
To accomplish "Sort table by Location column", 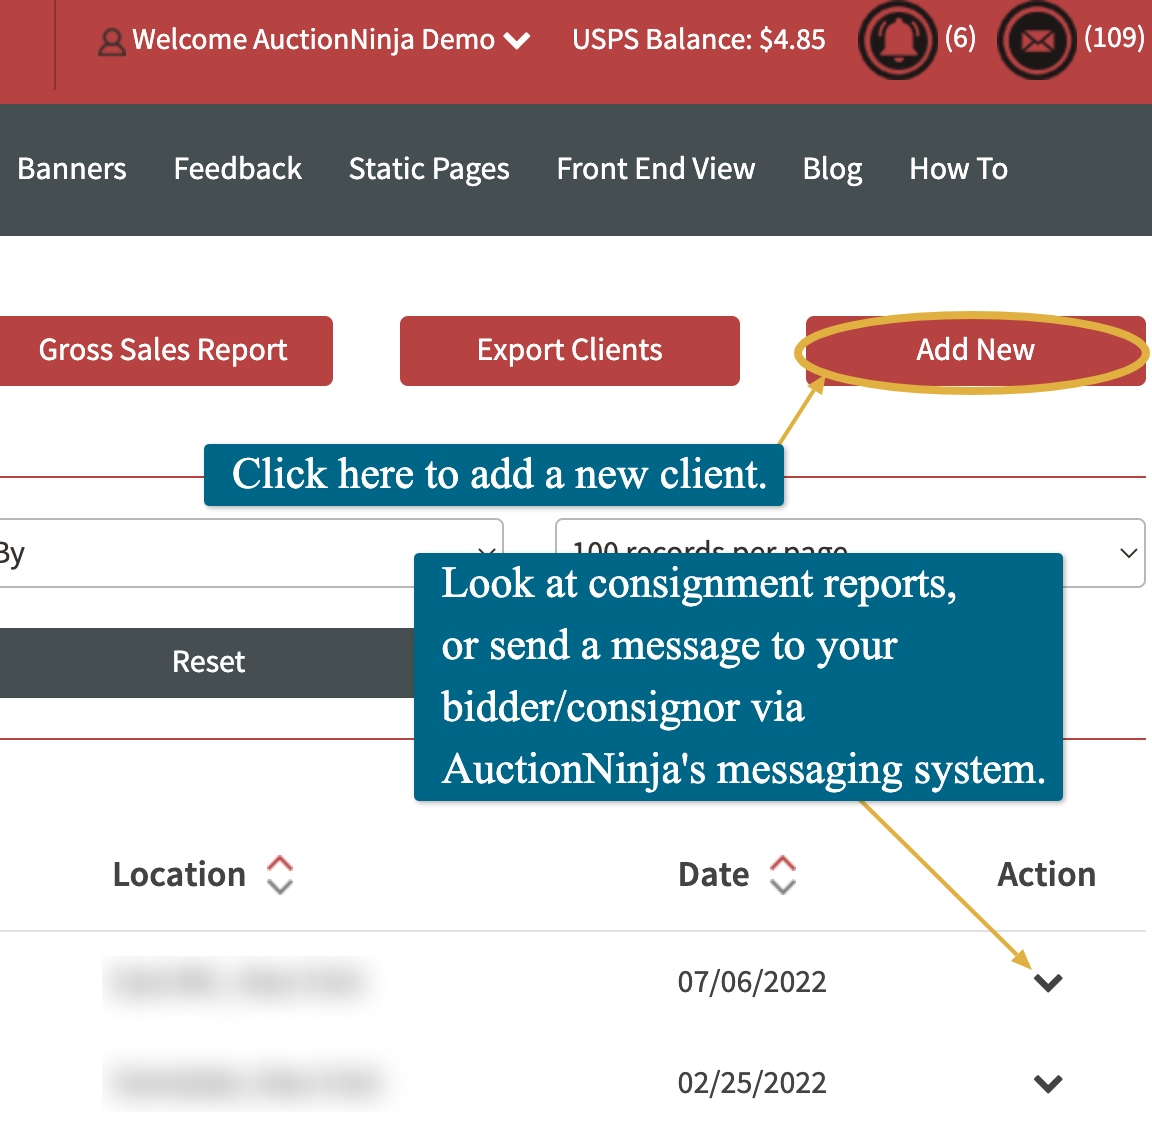I will [279, 874].
